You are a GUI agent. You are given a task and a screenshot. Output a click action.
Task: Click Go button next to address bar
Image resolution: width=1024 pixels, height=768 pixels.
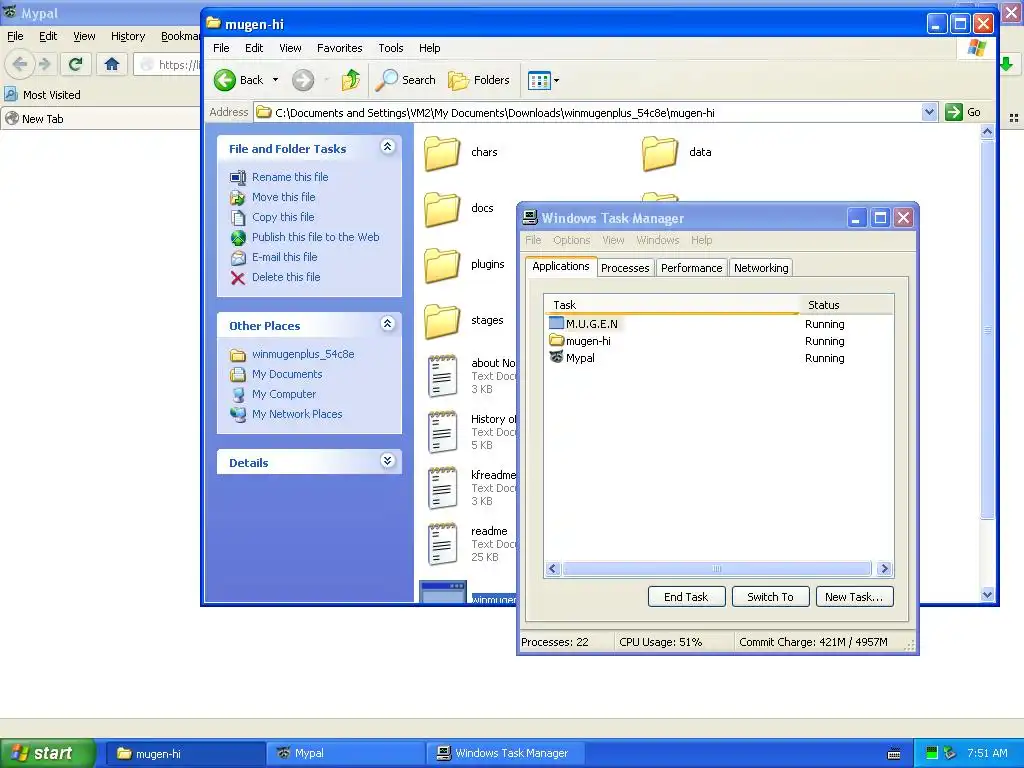point(964,112)
